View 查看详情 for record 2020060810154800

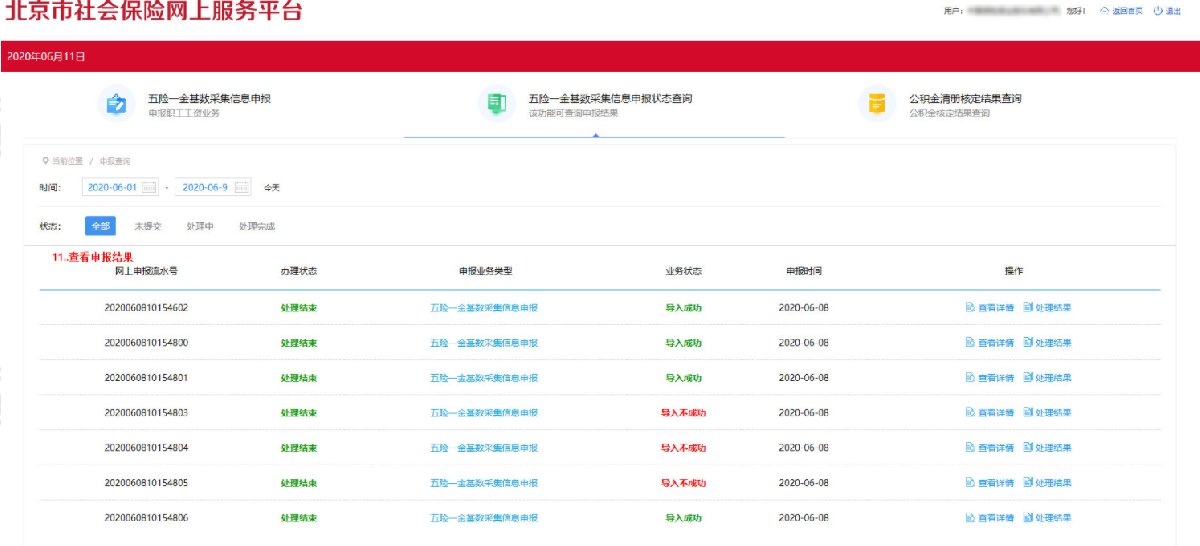coord(990,343)
